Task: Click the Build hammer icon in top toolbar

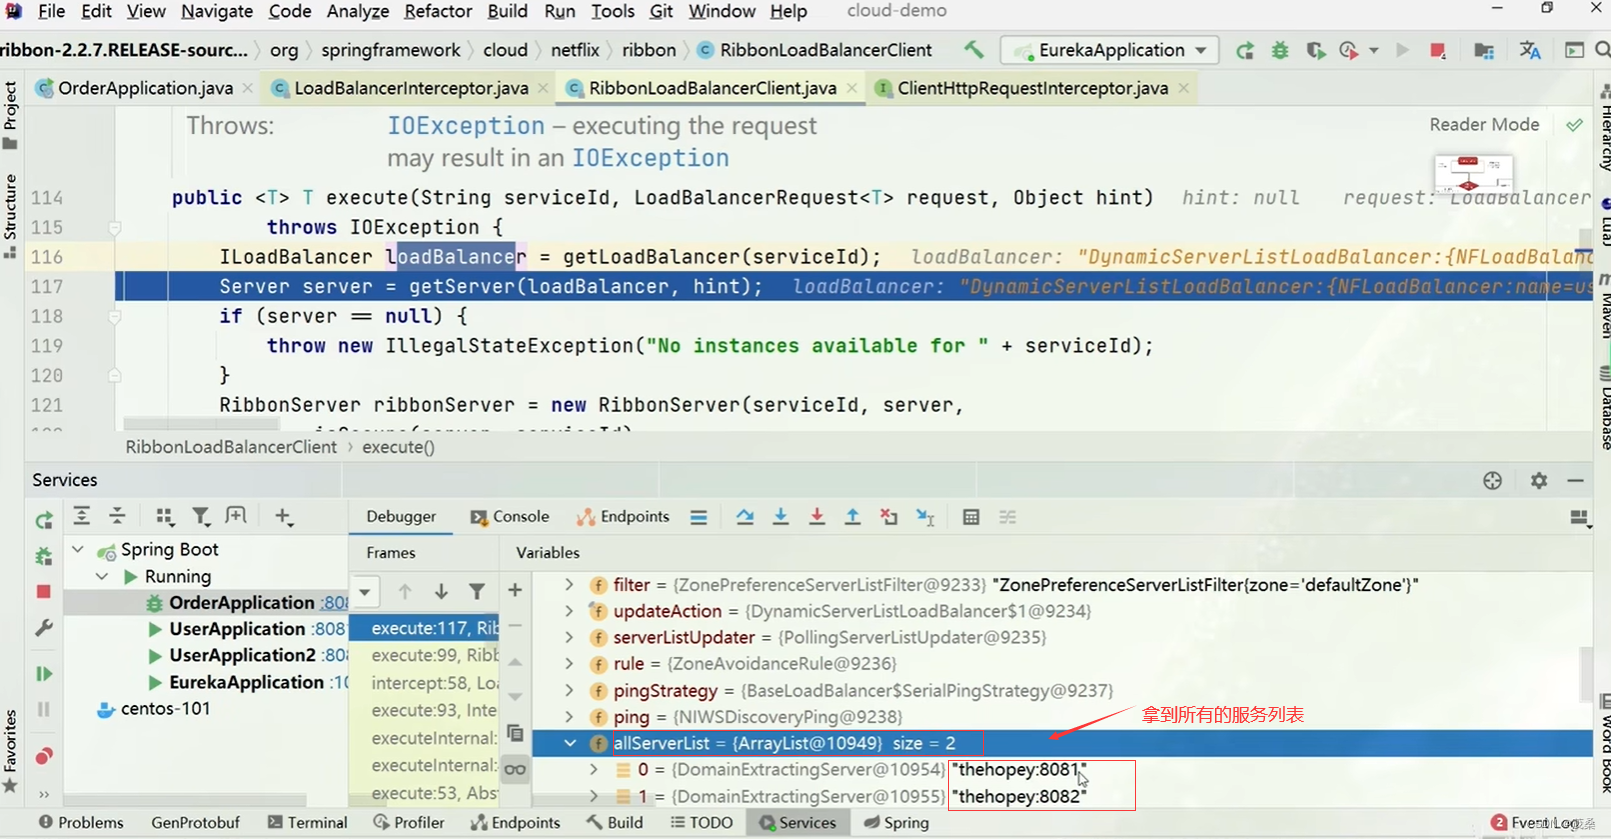Action: click(973, 50)
